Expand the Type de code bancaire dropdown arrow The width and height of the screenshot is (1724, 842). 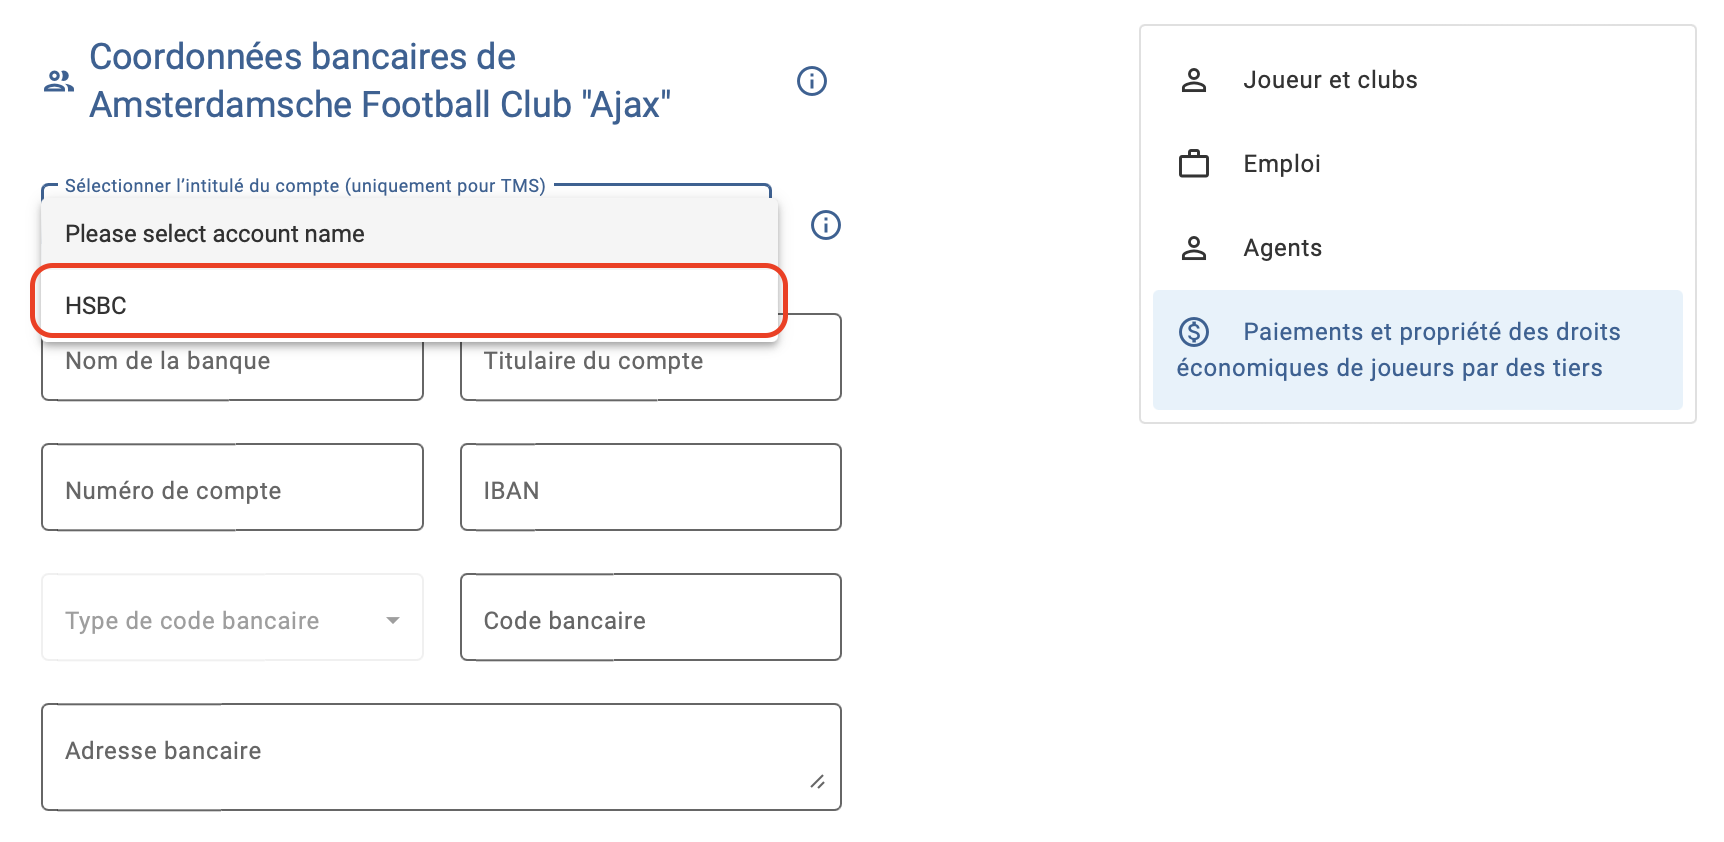(393, 620)
